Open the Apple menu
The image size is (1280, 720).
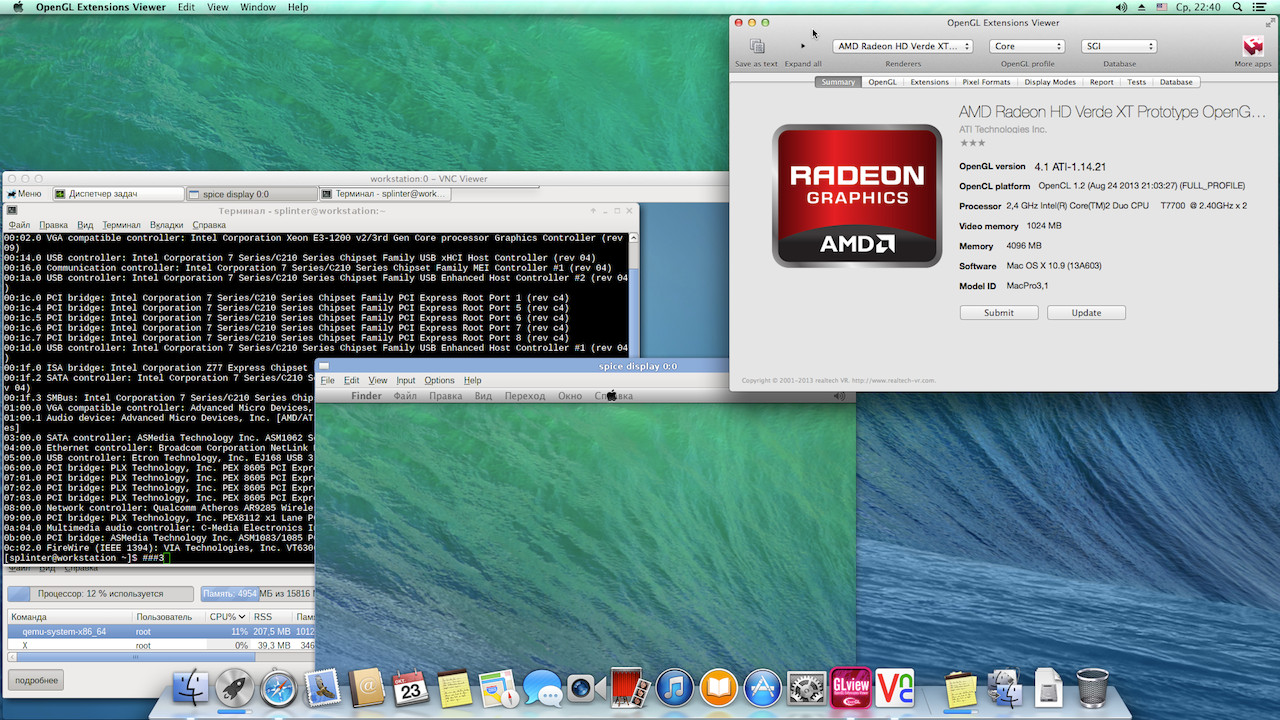point(16,7)
